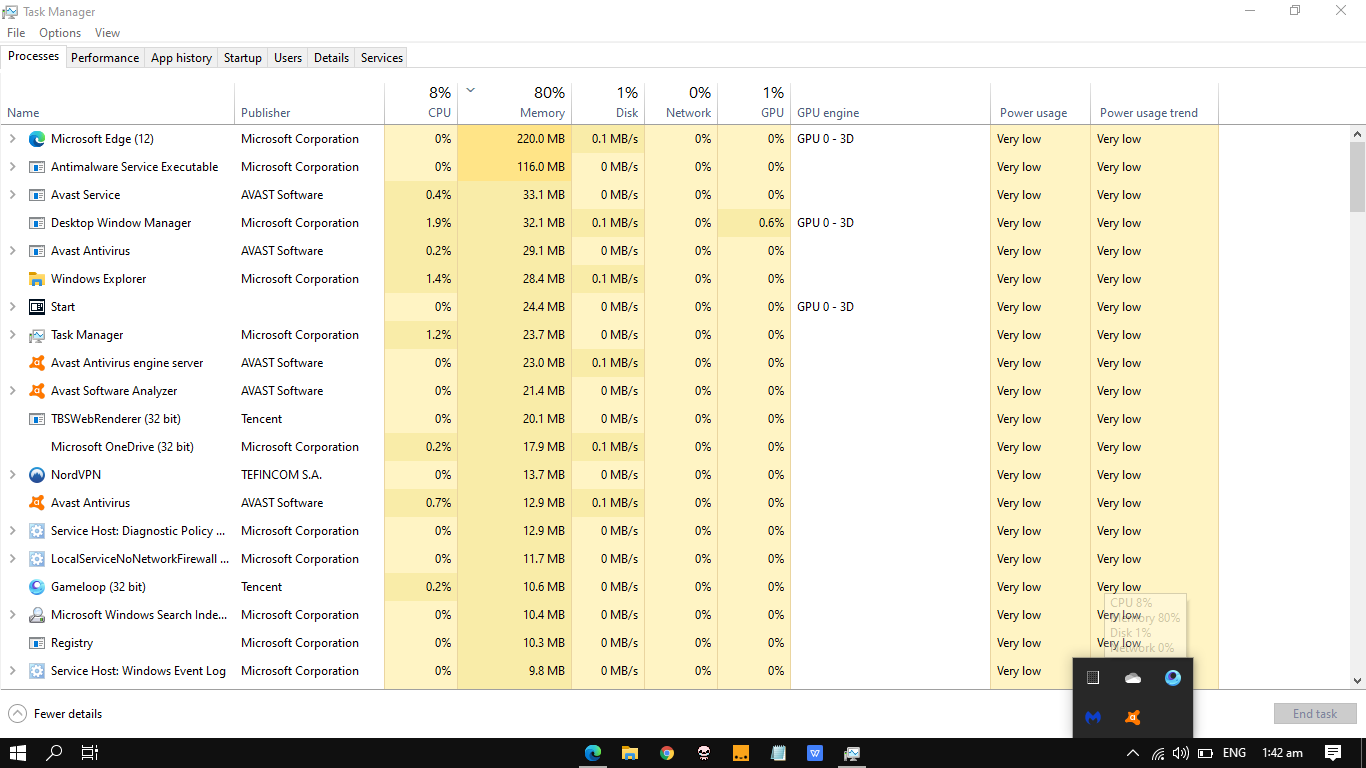Expand the Microsoft Edge (12) process group
1366x768 pixels.
(x=13, y=139)
